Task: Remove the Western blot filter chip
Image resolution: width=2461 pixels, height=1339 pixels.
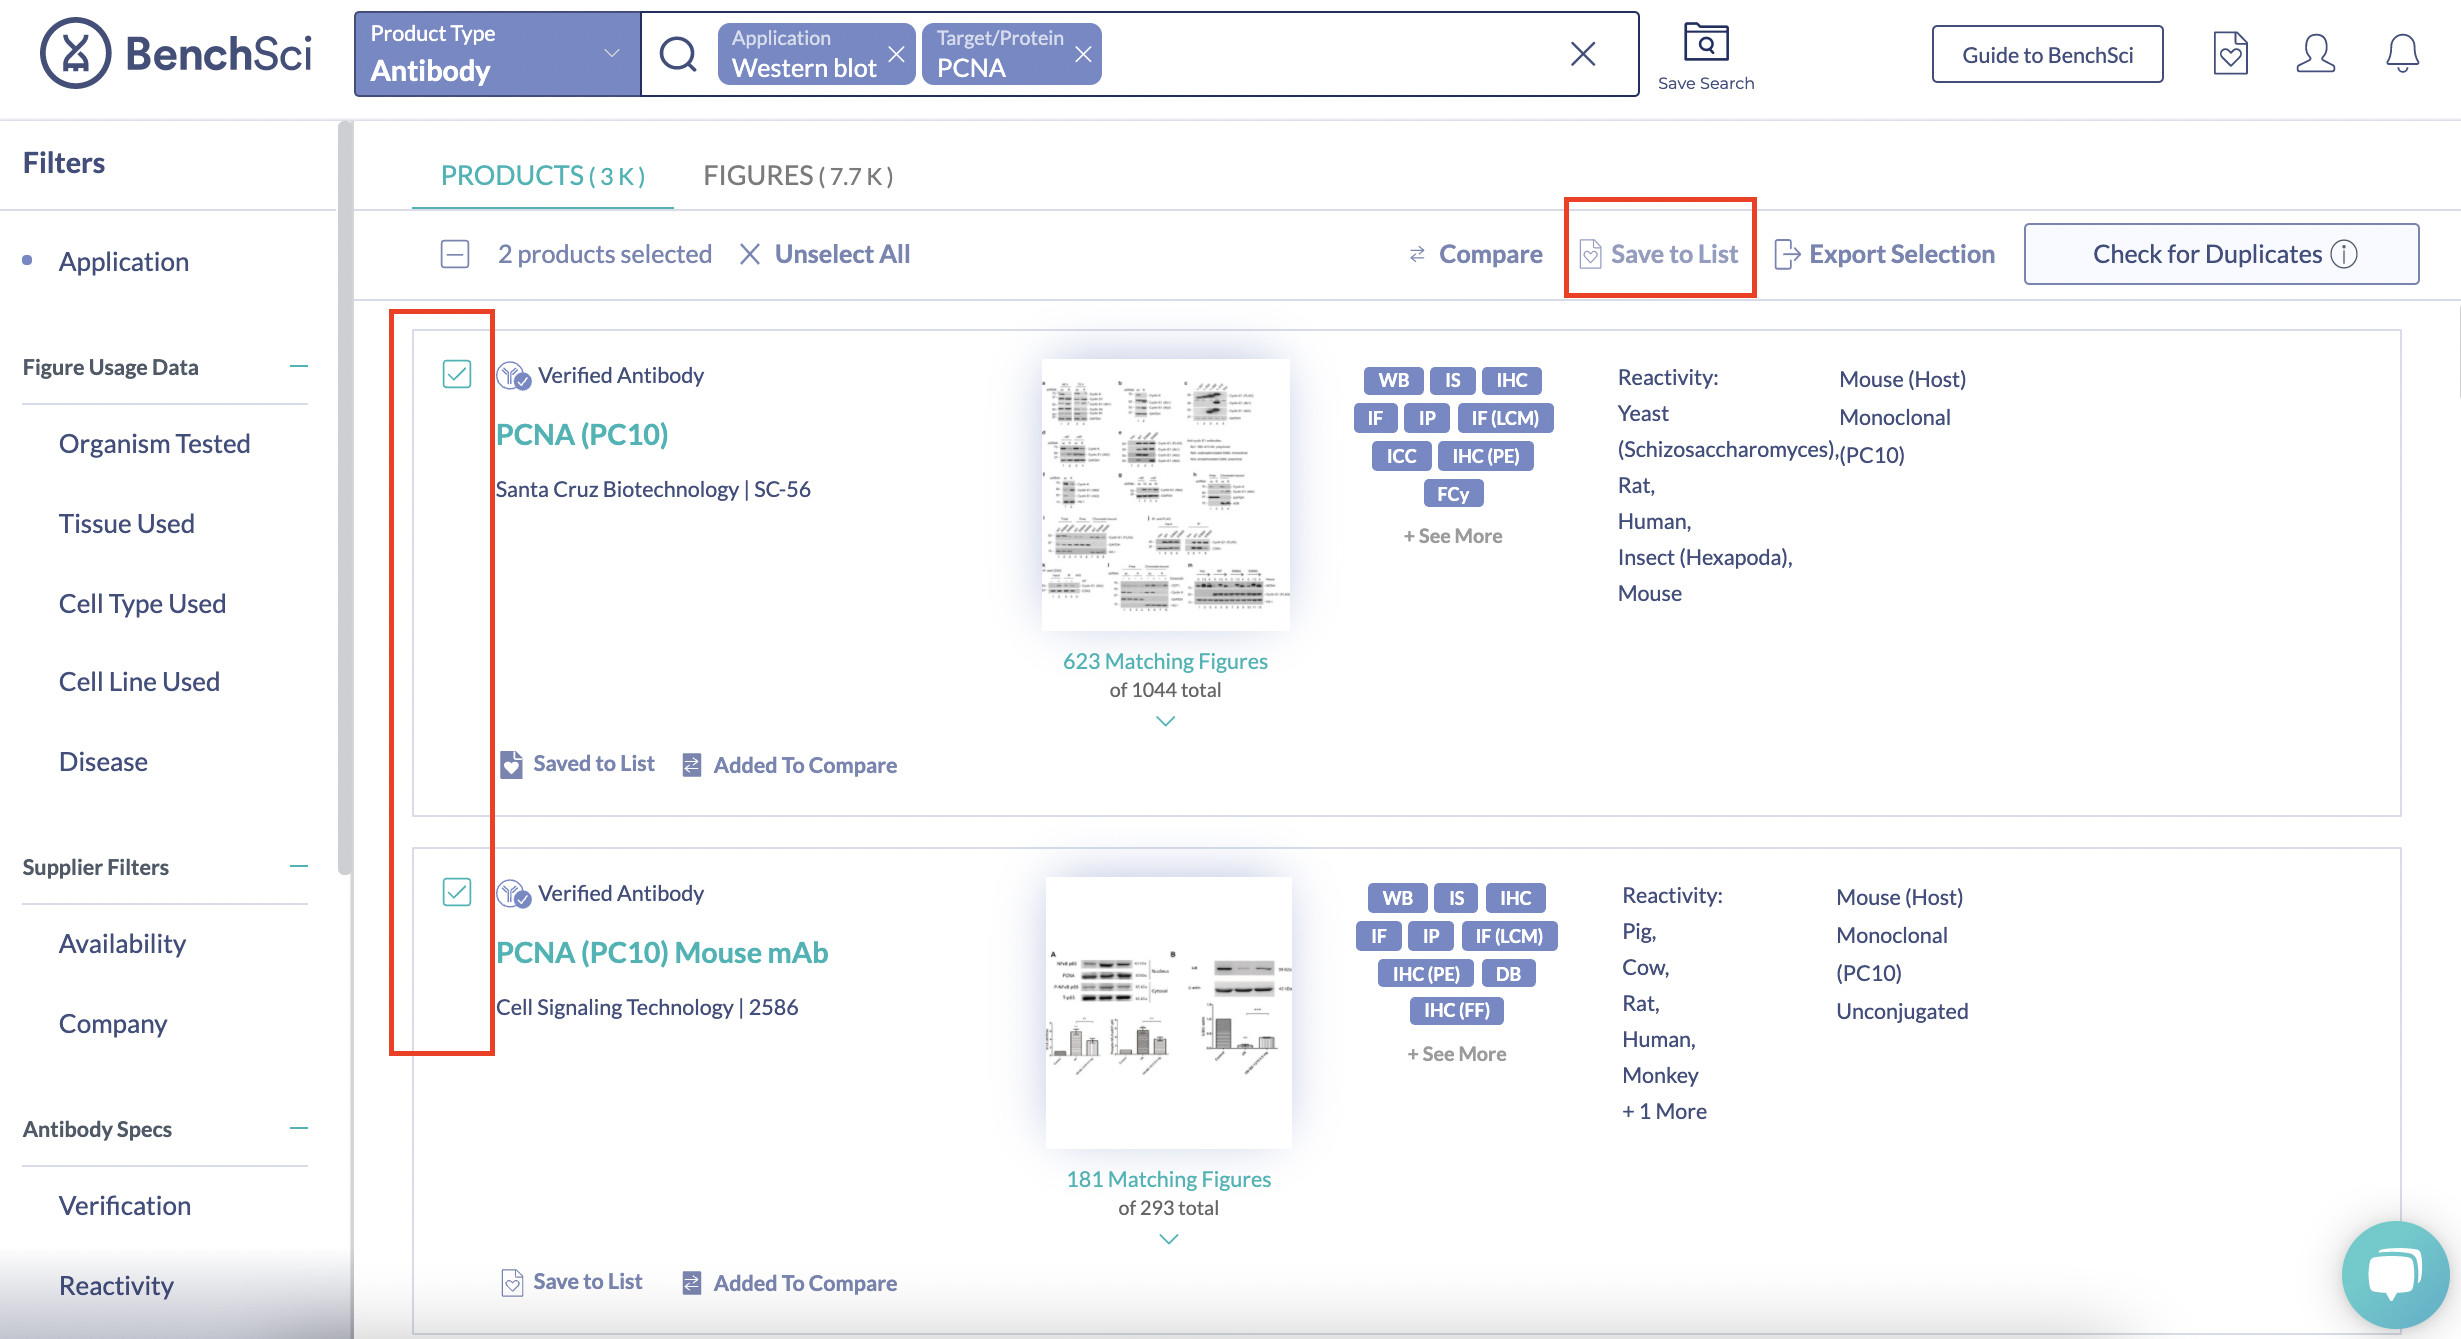Action: (896, 54)
